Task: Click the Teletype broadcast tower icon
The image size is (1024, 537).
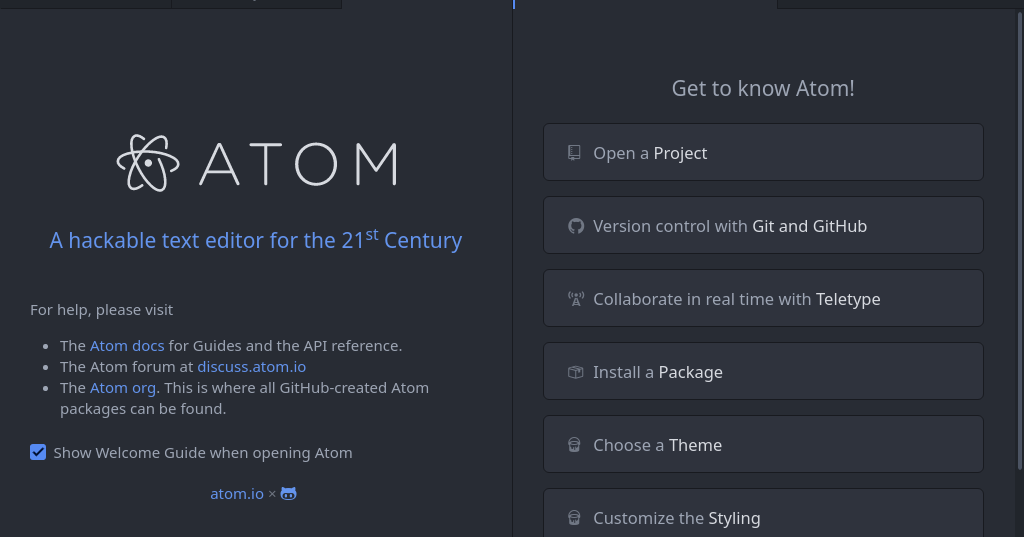Action: coord(575,299)
